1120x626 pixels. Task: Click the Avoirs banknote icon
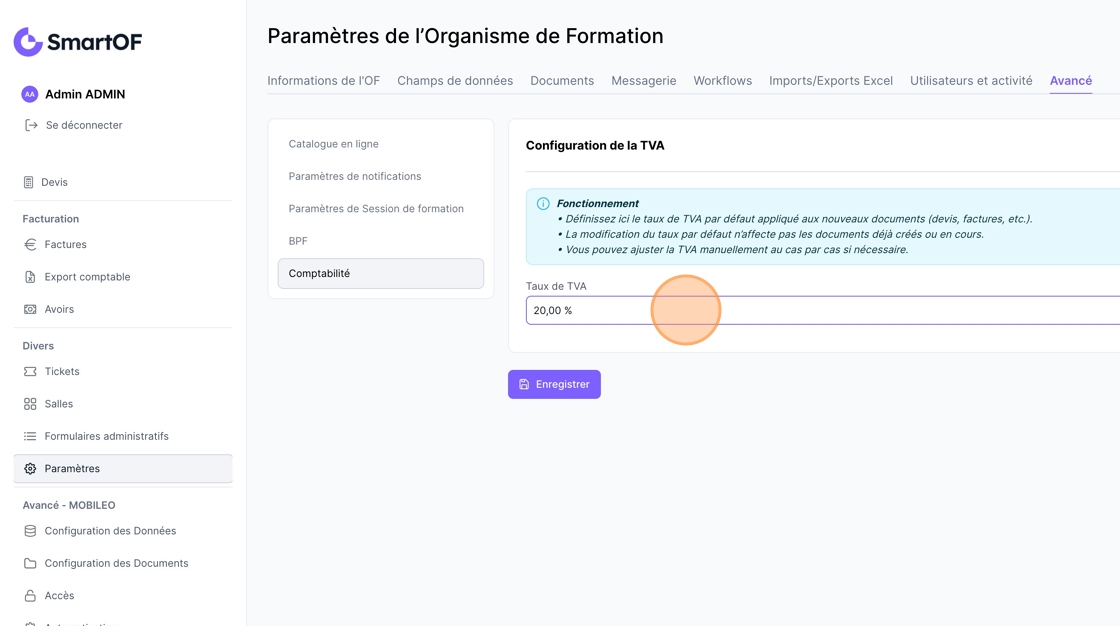coord(30,309)
